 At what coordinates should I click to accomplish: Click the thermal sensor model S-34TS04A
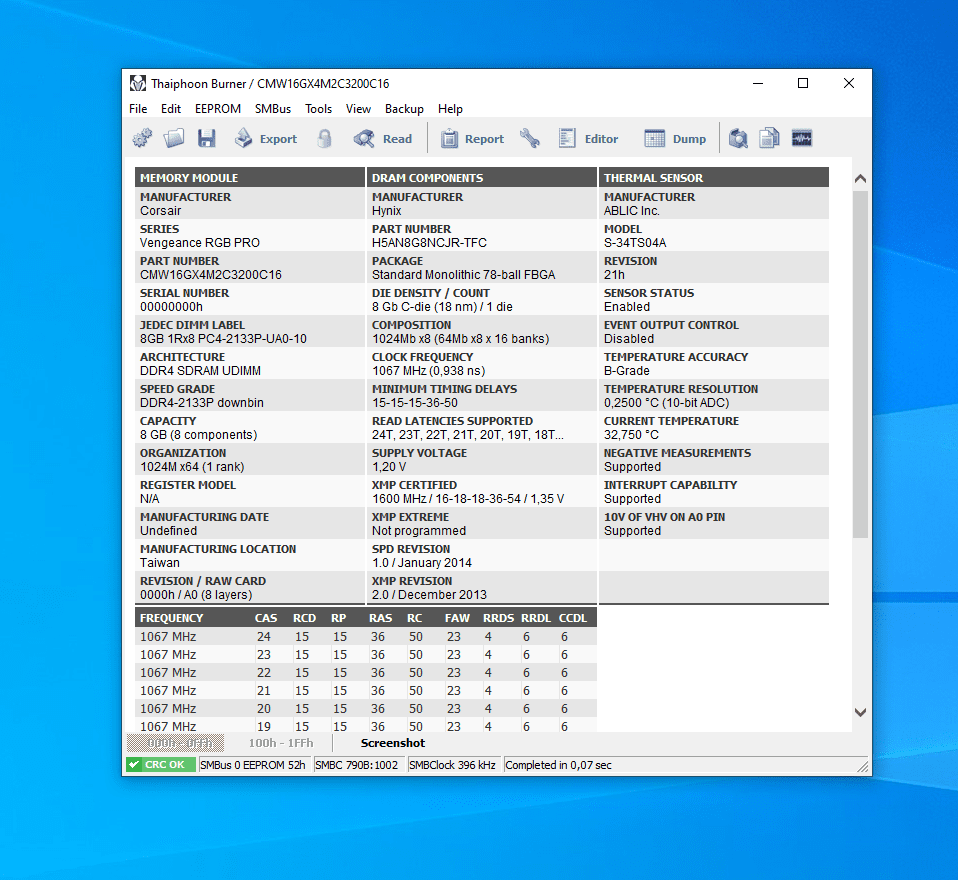point(635,243)
